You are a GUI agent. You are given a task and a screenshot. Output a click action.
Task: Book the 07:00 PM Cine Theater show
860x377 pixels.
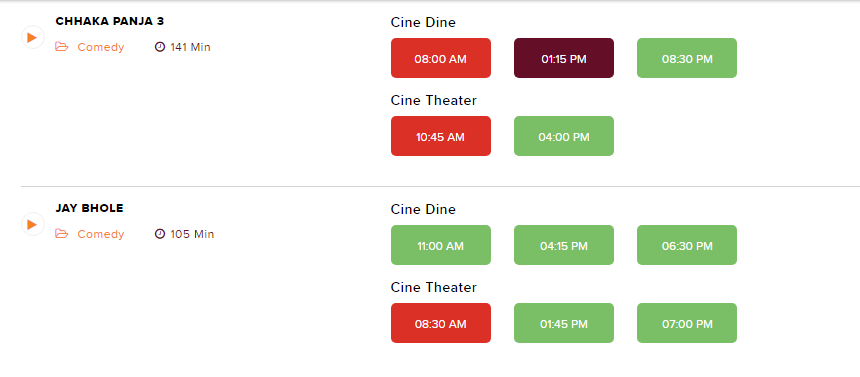[687, 323]
